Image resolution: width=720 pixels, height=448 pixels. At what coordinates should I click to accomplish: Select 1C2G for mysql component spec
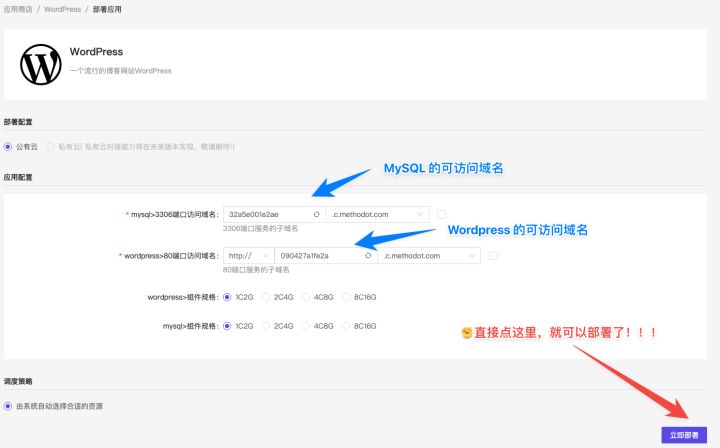227,326
